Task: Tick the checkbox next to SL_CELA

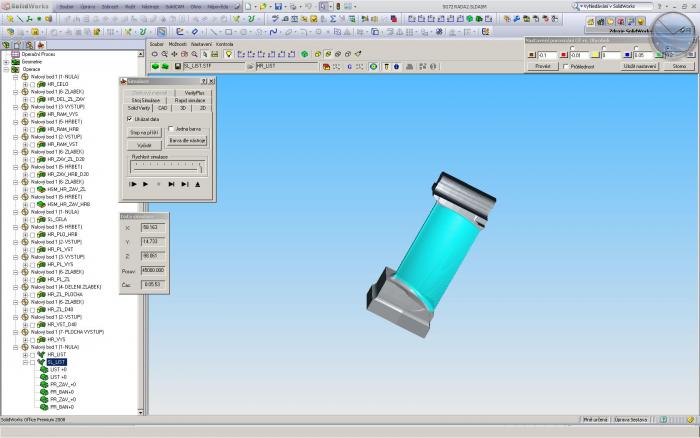Action: tap(33, 220)
